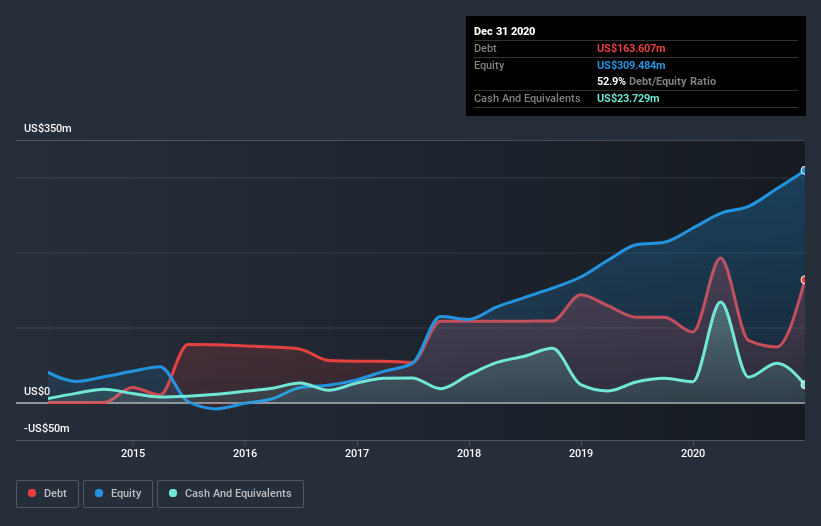Click the -US$50m y-axis label
Screen dimensions: 821x526
[47, 428]
